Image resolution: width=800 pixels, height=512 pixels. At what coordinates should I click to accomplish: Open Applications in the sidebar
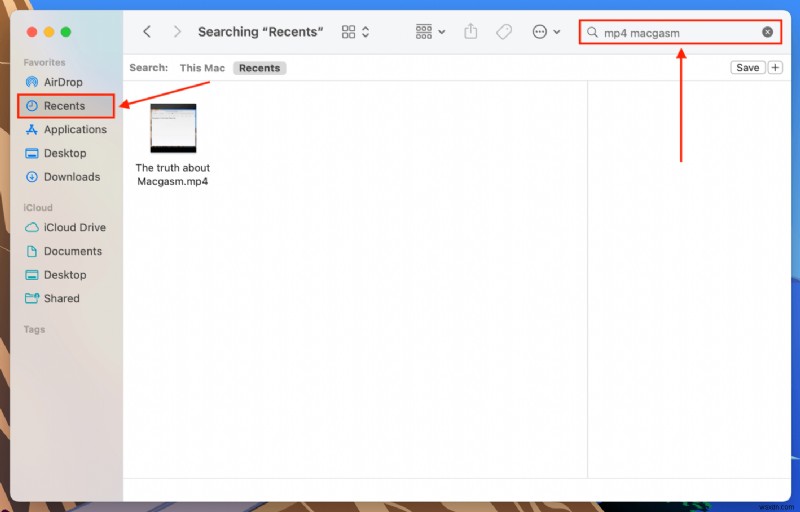(x=65, y=130)
